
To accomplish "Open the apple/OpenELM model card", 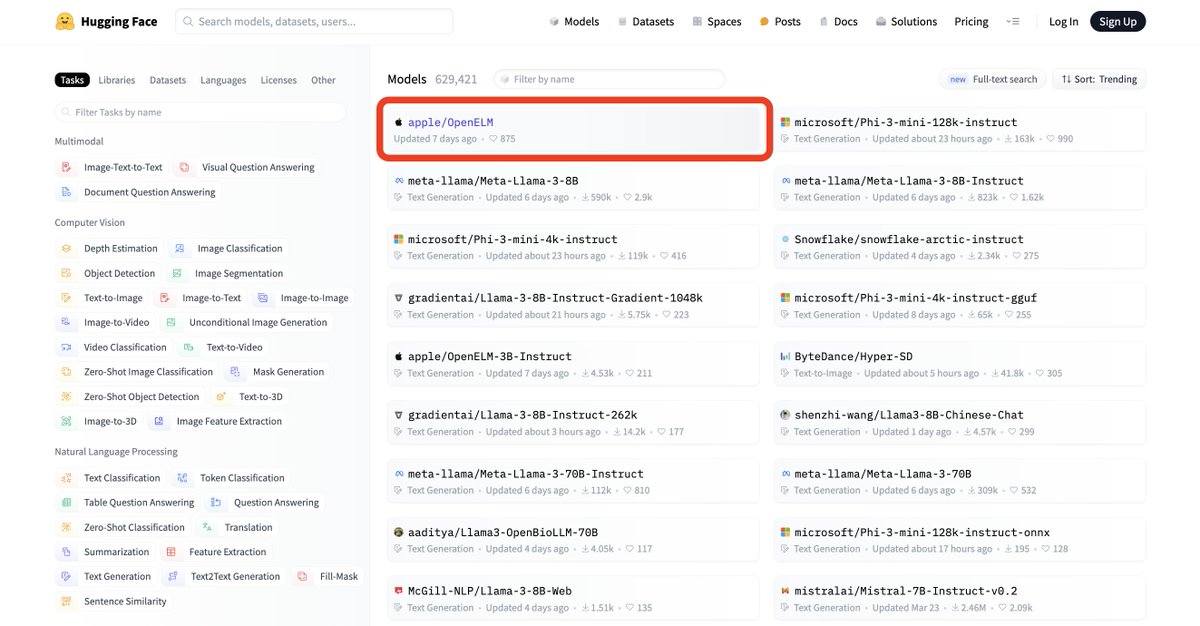I will point(573,130).
